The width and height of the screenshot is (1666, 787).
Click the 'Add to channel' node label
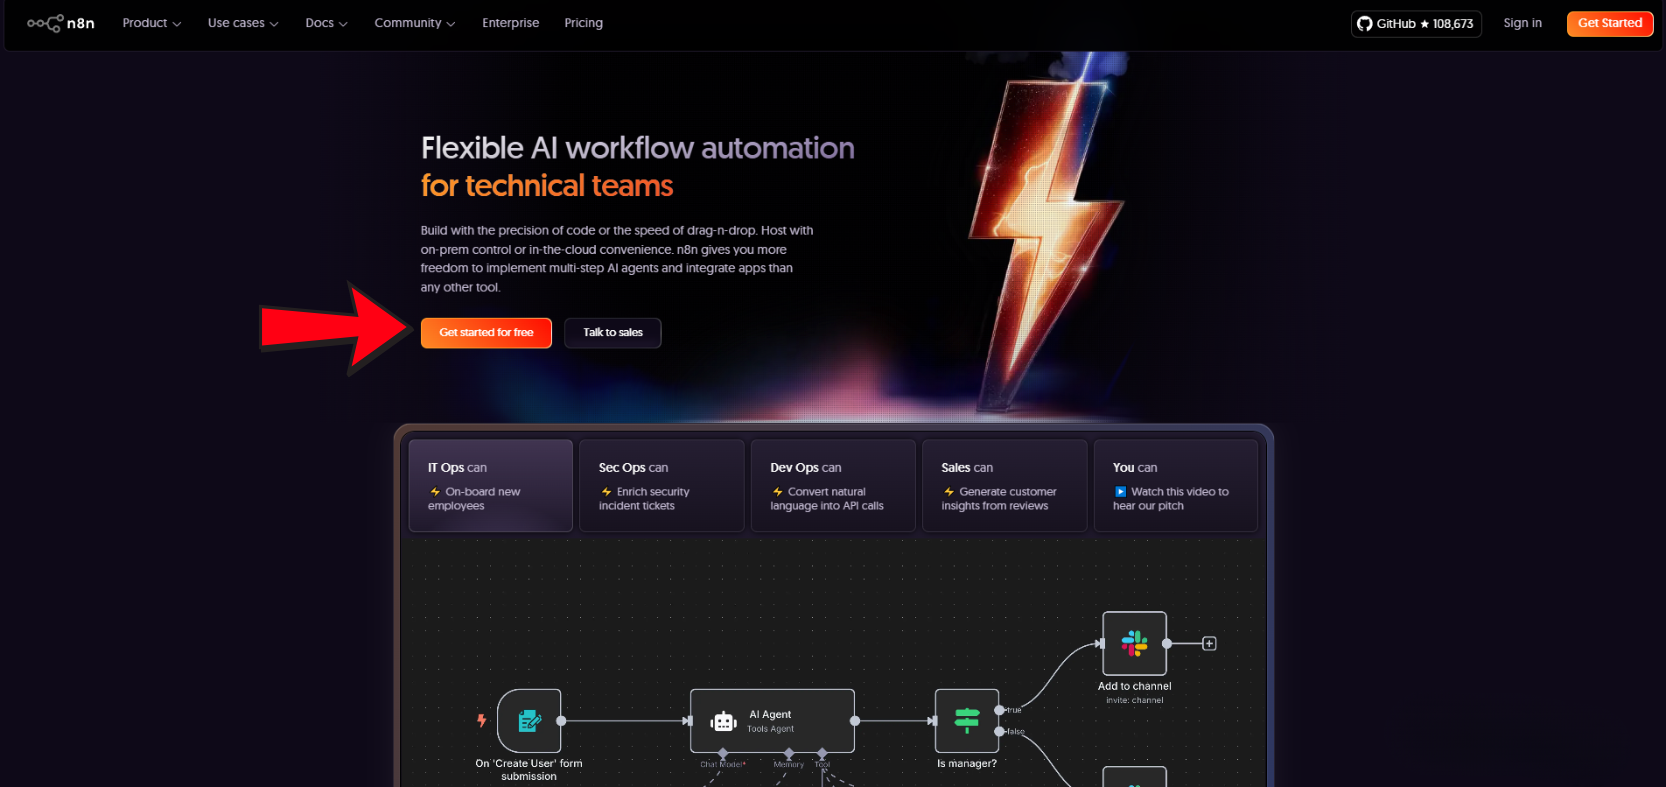(1134, 686)
